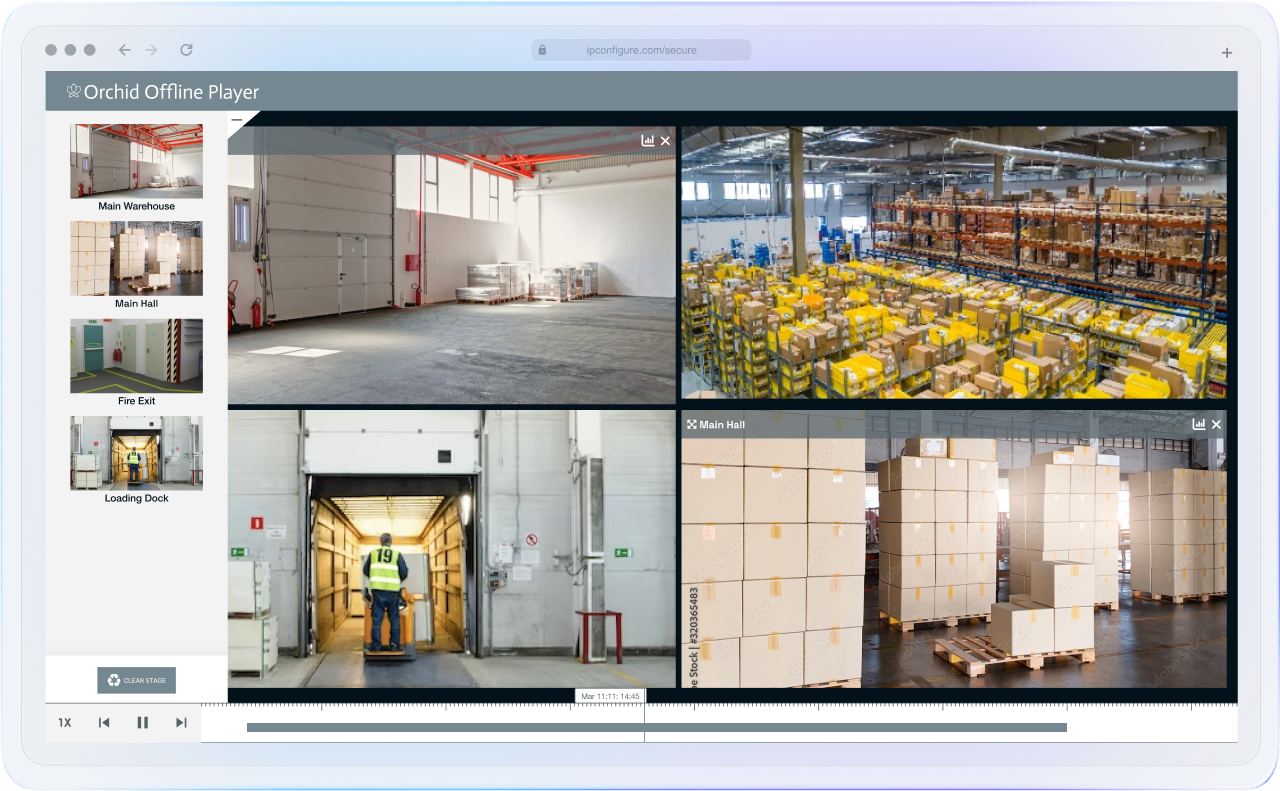
Task: Add the Fire Exit camera thumbnail
Action: (136, 356)
